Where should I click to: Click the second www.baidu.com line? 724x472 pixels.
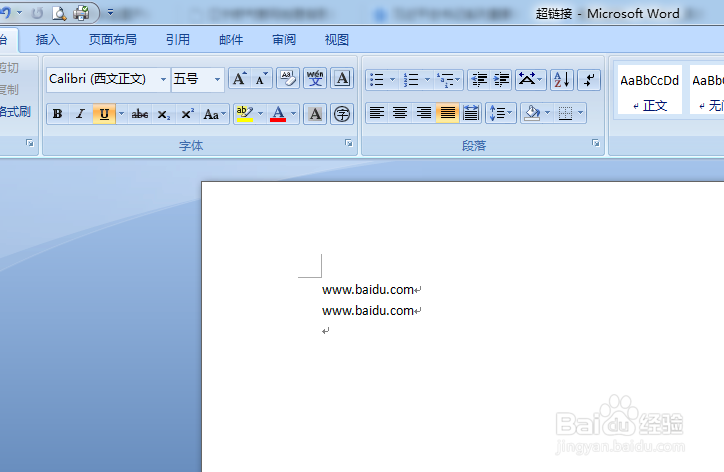(x=368, y=311)
